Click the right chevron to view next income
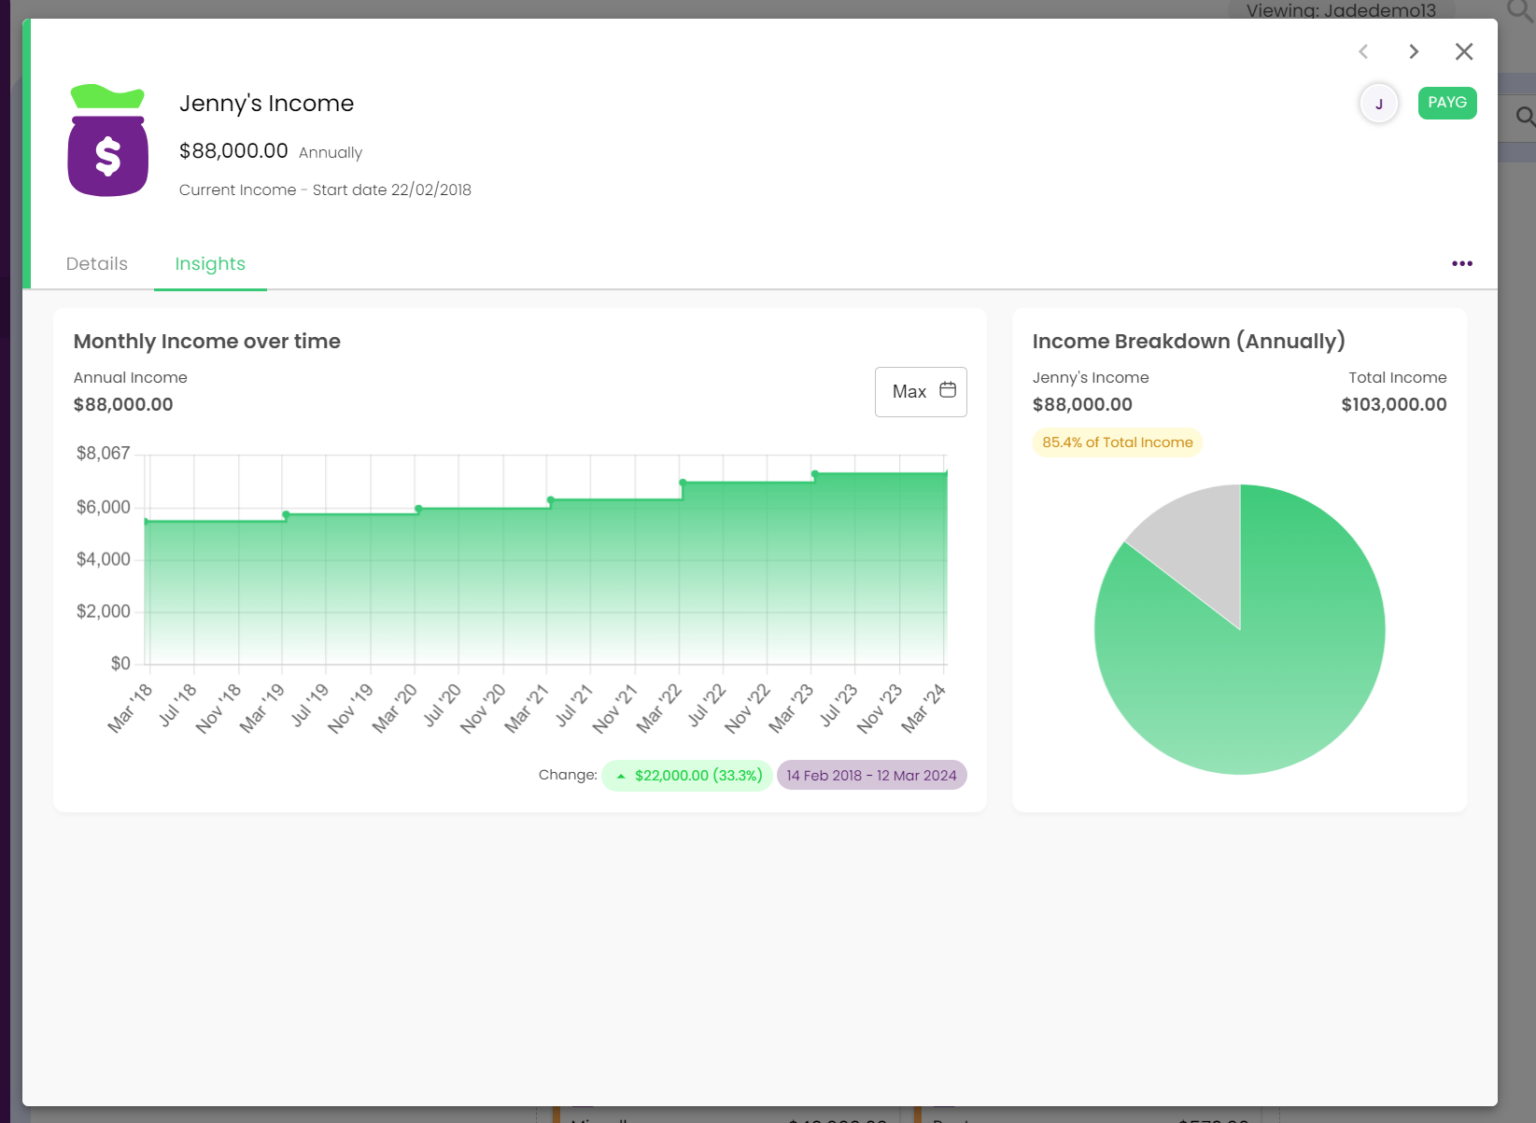Viewport: 1536px width, 1123px height. coord(1413,51)
